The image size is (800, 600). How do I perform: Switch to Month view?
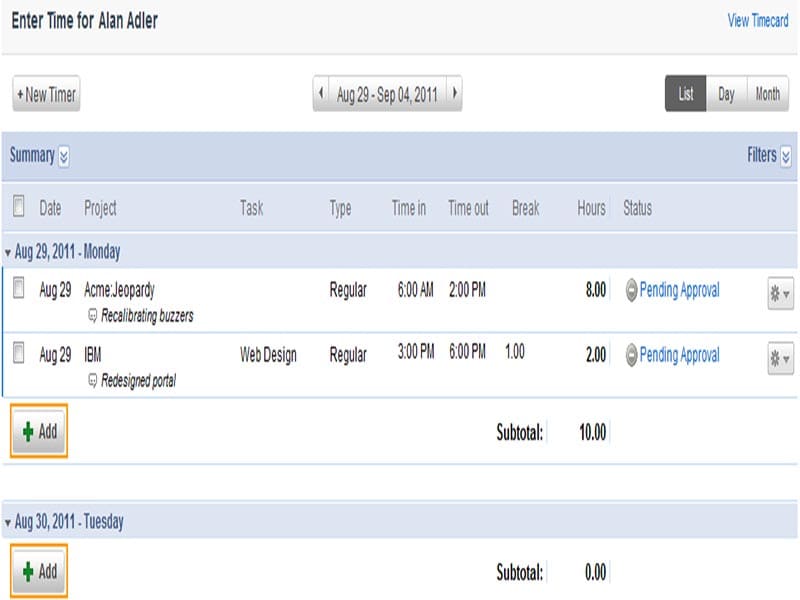coord(767,94)
